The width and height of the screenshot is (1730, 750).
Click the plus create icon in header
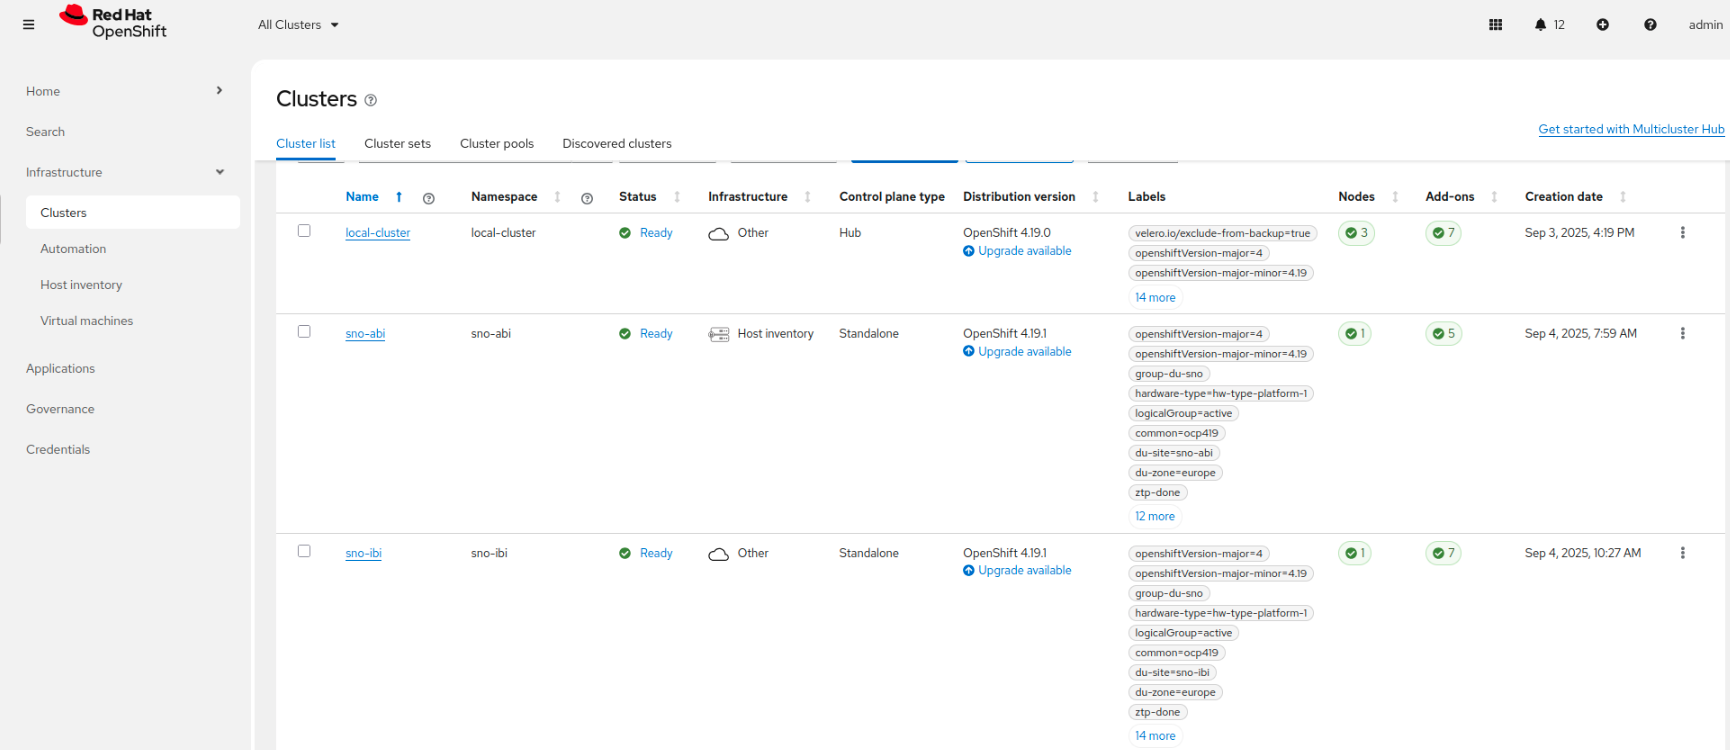pos(1602,25)
